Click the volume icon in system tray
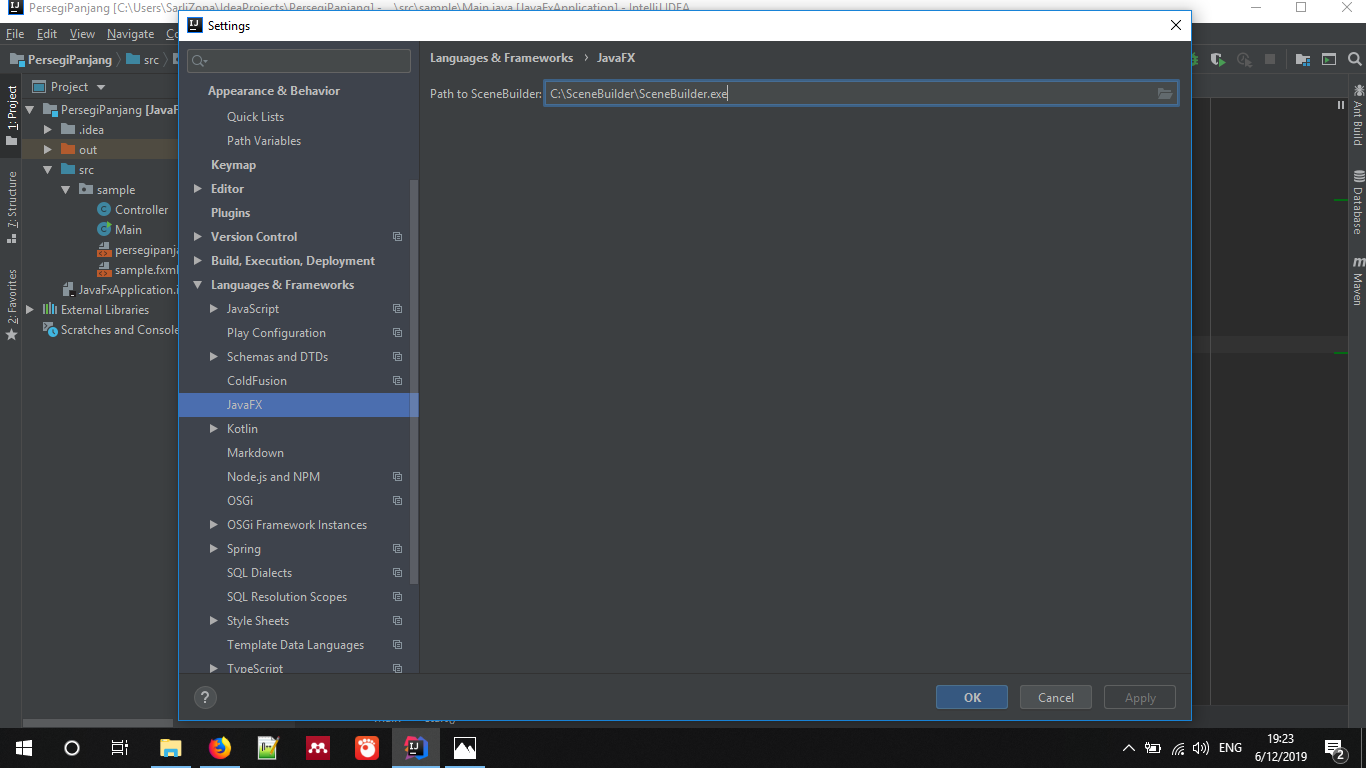 pos(1201,748)
